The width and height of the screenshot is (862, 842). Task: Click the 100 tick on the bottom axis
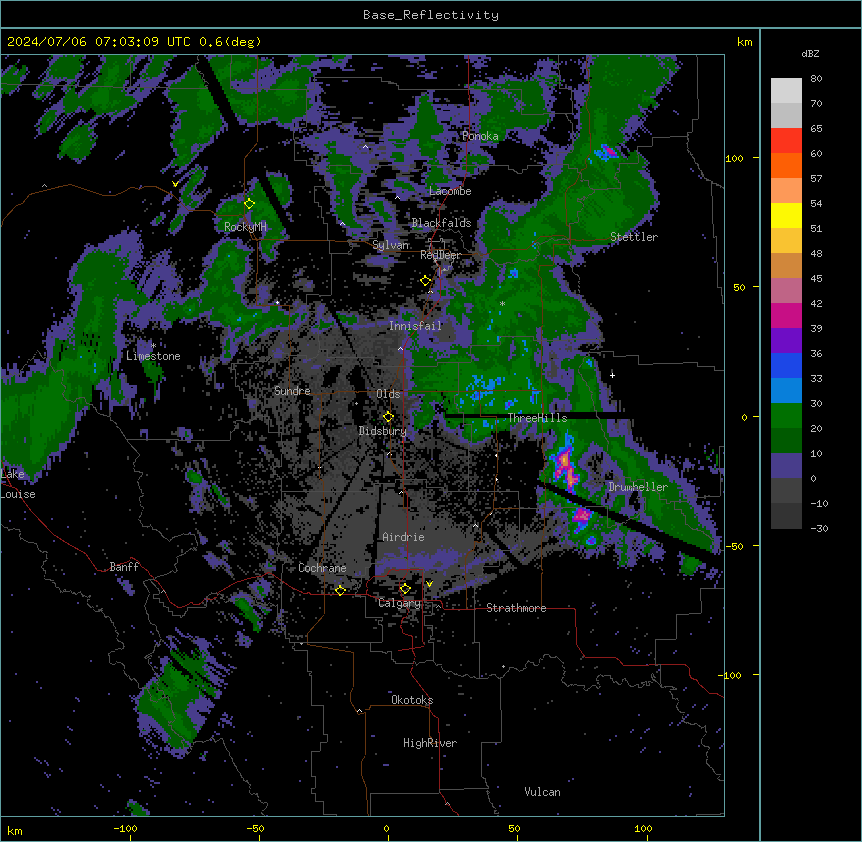pos(643,829)
